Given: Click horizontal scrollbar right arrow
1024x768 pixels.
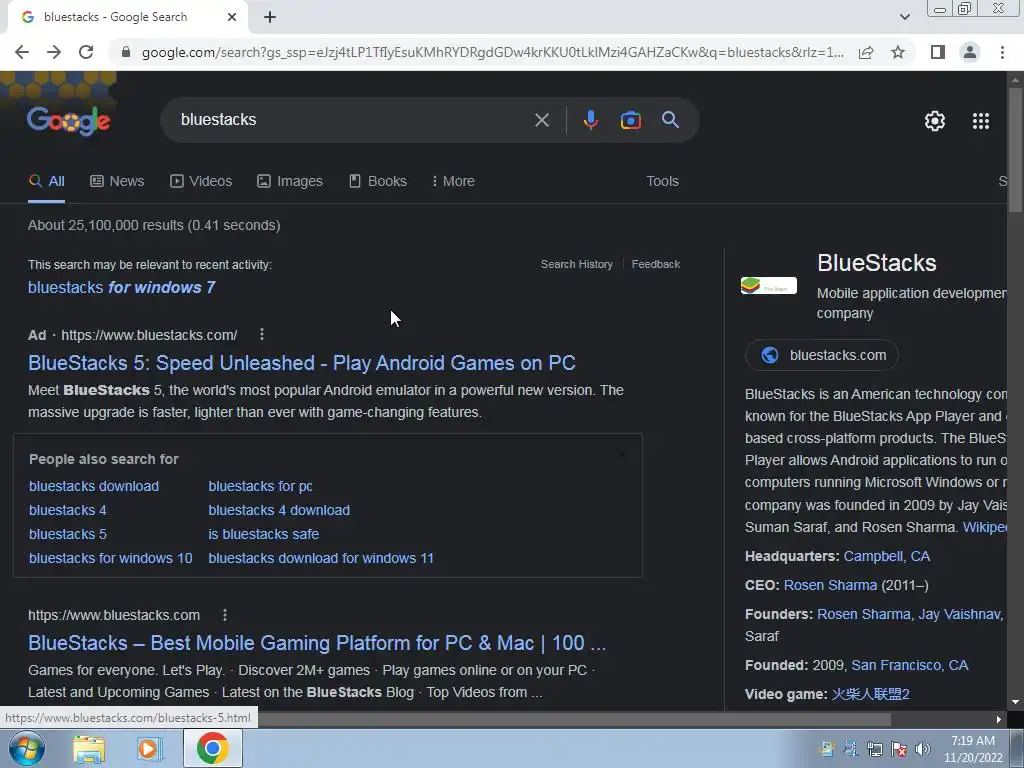Looking at the screenshot, I should tap(999, 720).
